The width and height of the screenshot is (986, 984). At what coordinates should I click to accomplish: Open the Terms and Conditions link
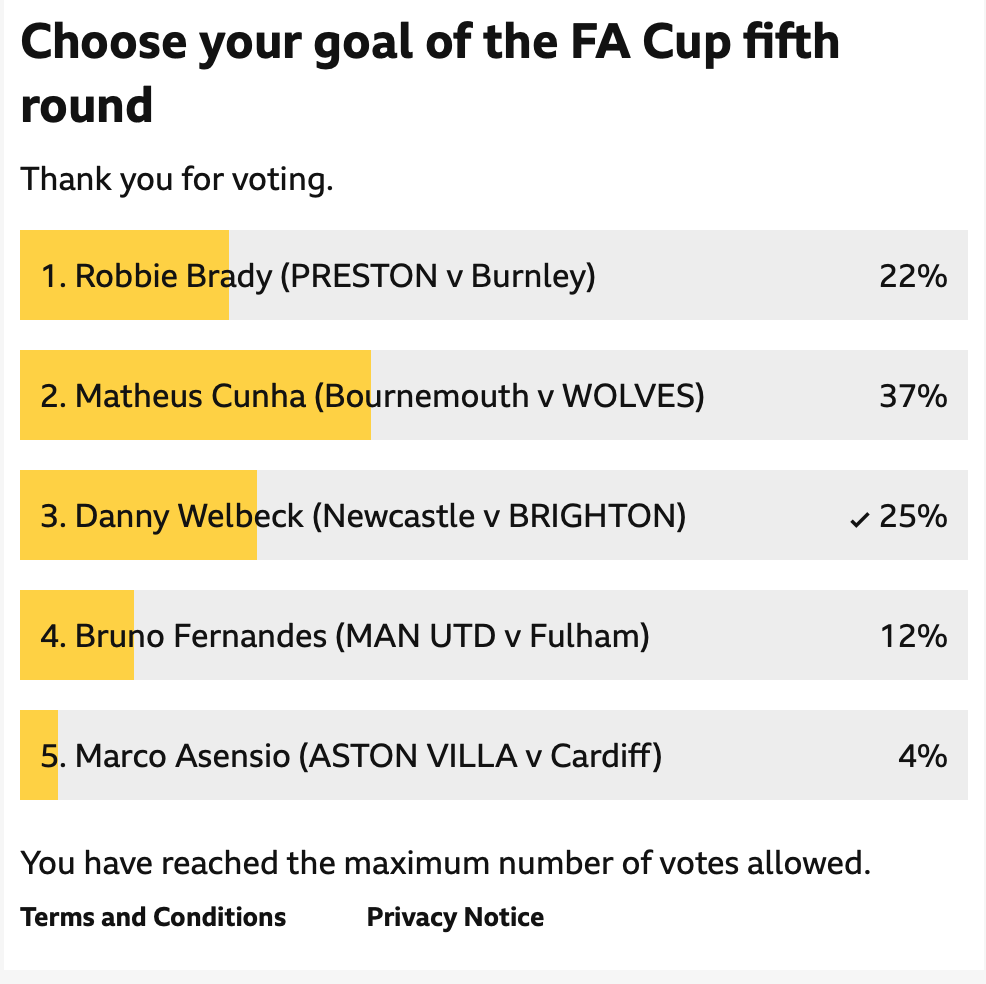[153, 917]
